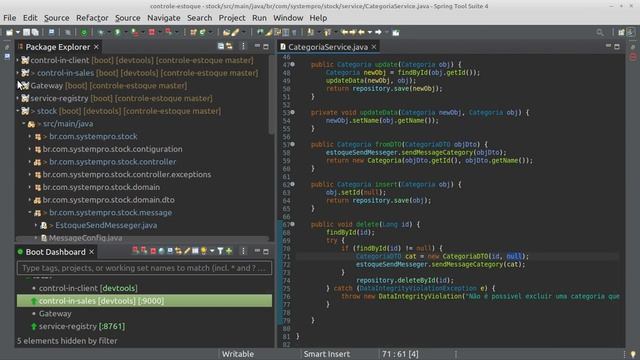640x360 pixels.
Task: Open Package Explorer view menu
Action: [243, 47]
